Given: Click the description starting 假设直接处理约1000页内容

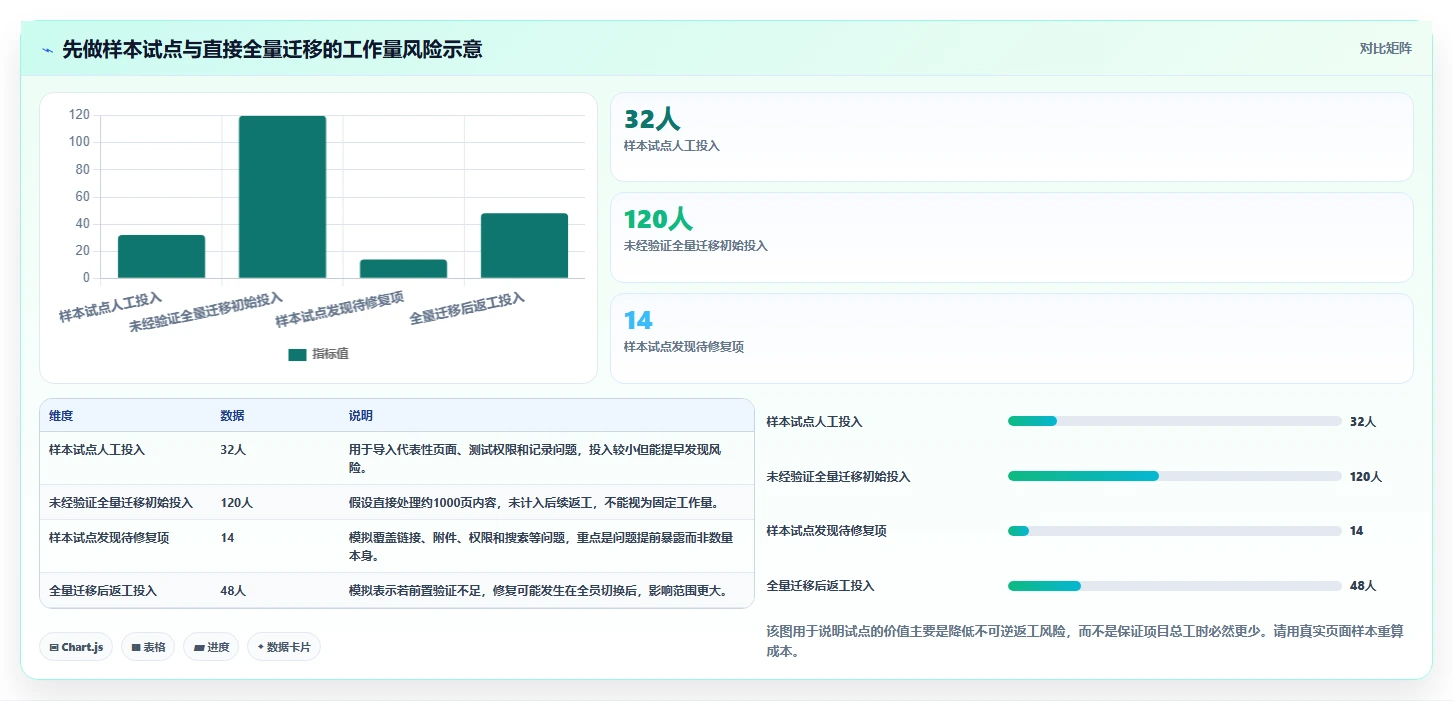Looking at the screenshot, I should (534, 503).
